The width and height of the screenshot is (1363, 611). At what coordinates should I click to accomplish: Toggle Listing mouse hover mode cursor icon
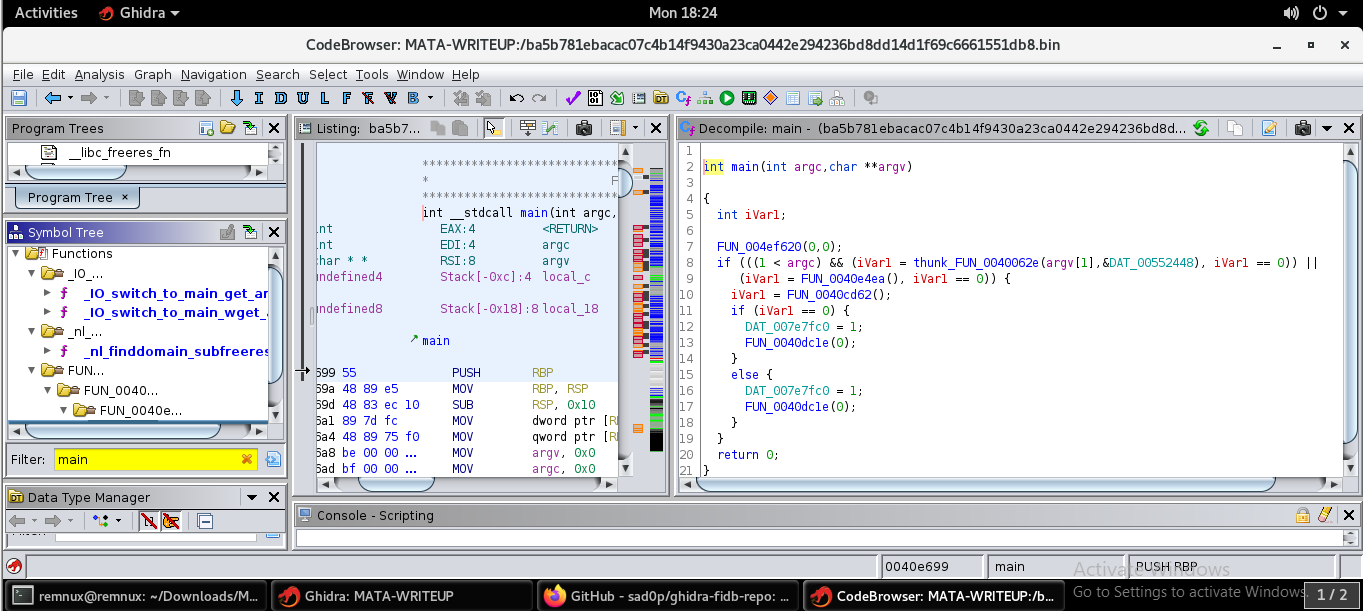pyautogui.click(x=492, y=128)
